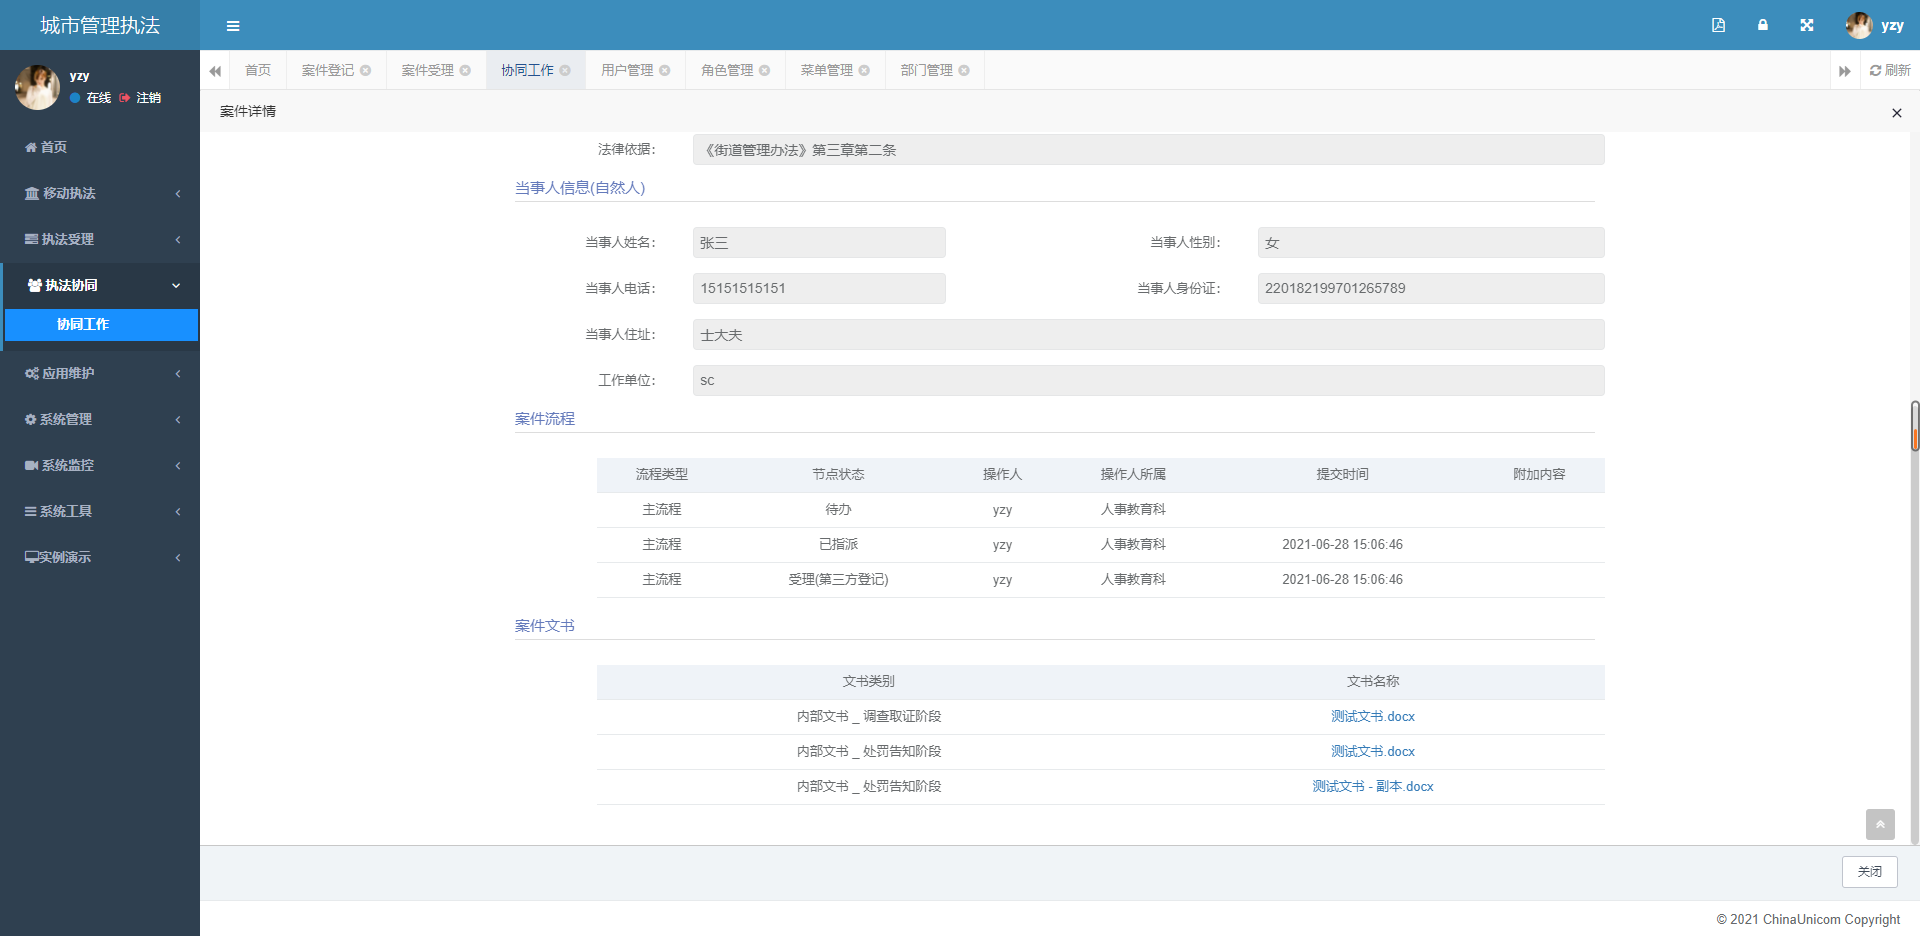Click the 已指派 status cell
This screenshot has width=1920, height=936.
point(838,545)
